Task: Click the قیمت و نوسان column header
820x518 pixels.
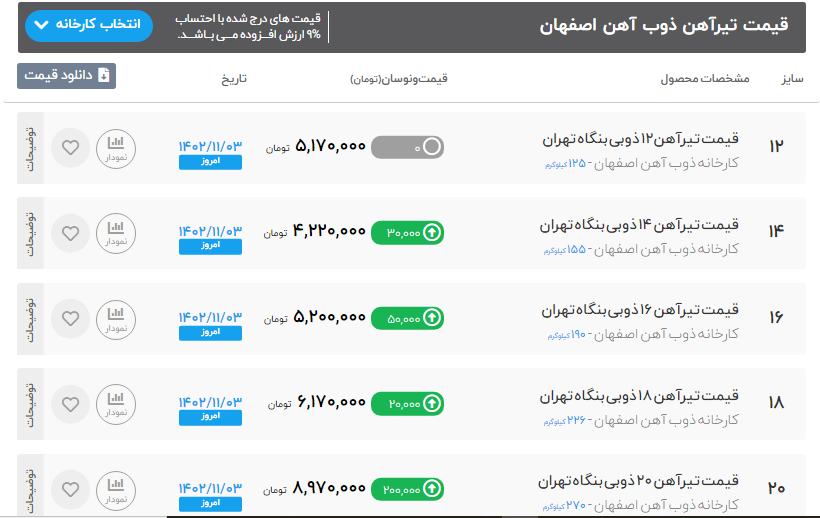Action: tap(398, 78)
